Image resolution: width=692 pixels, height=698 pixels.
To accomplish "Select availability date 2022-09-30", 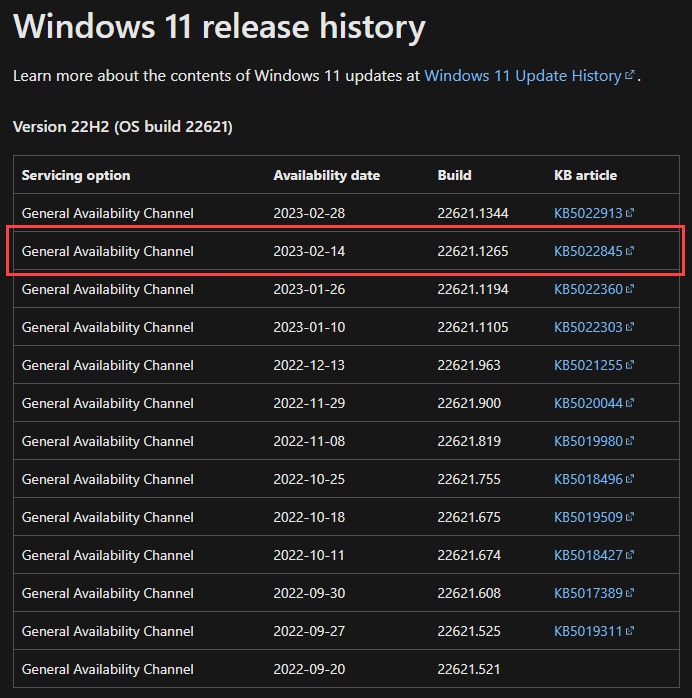I will (x=309, y=593).
